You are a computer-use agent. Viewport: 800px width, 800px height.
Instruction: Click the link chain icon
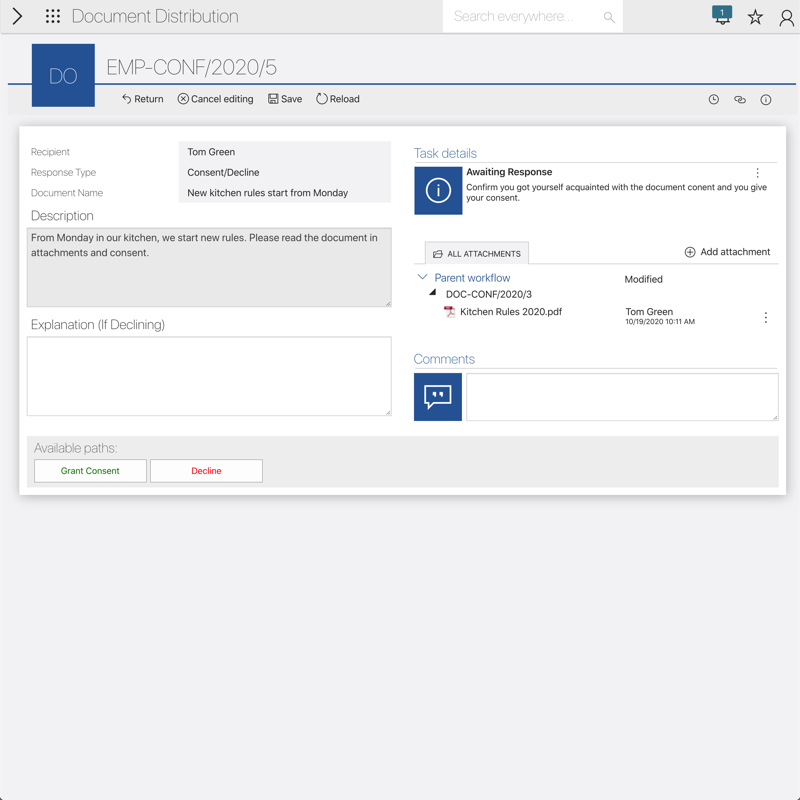coord(740,100)
